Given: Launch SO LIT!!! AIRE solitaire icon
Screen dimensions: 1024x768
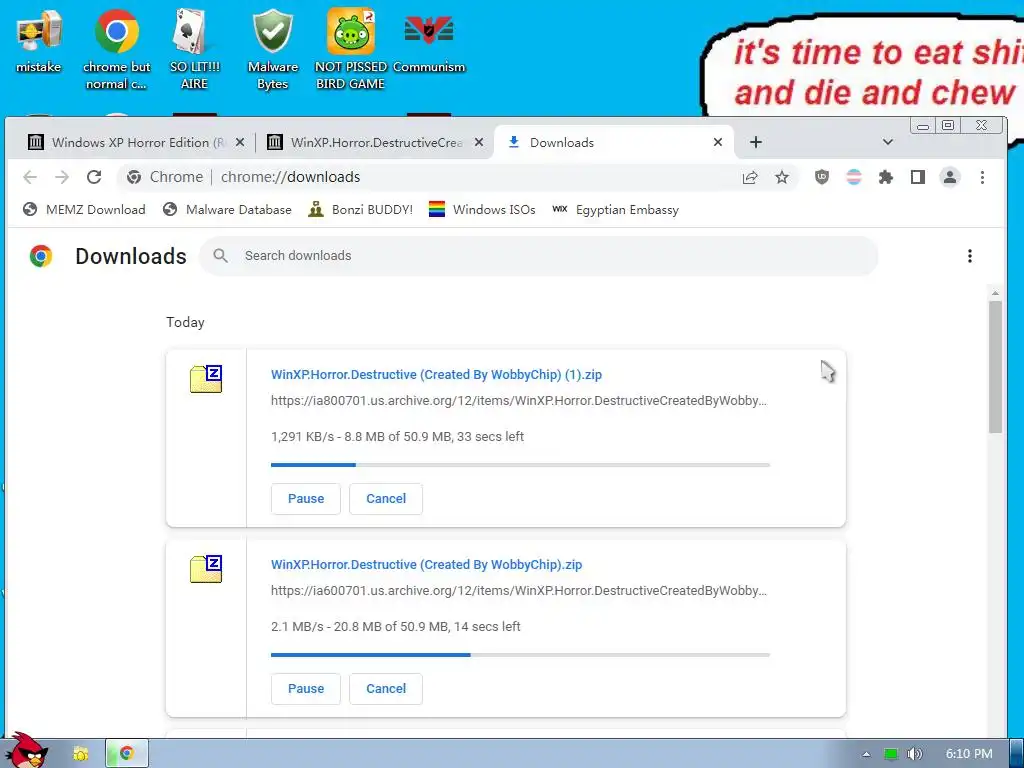Looking at the screenshot, I should tap(194, 49).
